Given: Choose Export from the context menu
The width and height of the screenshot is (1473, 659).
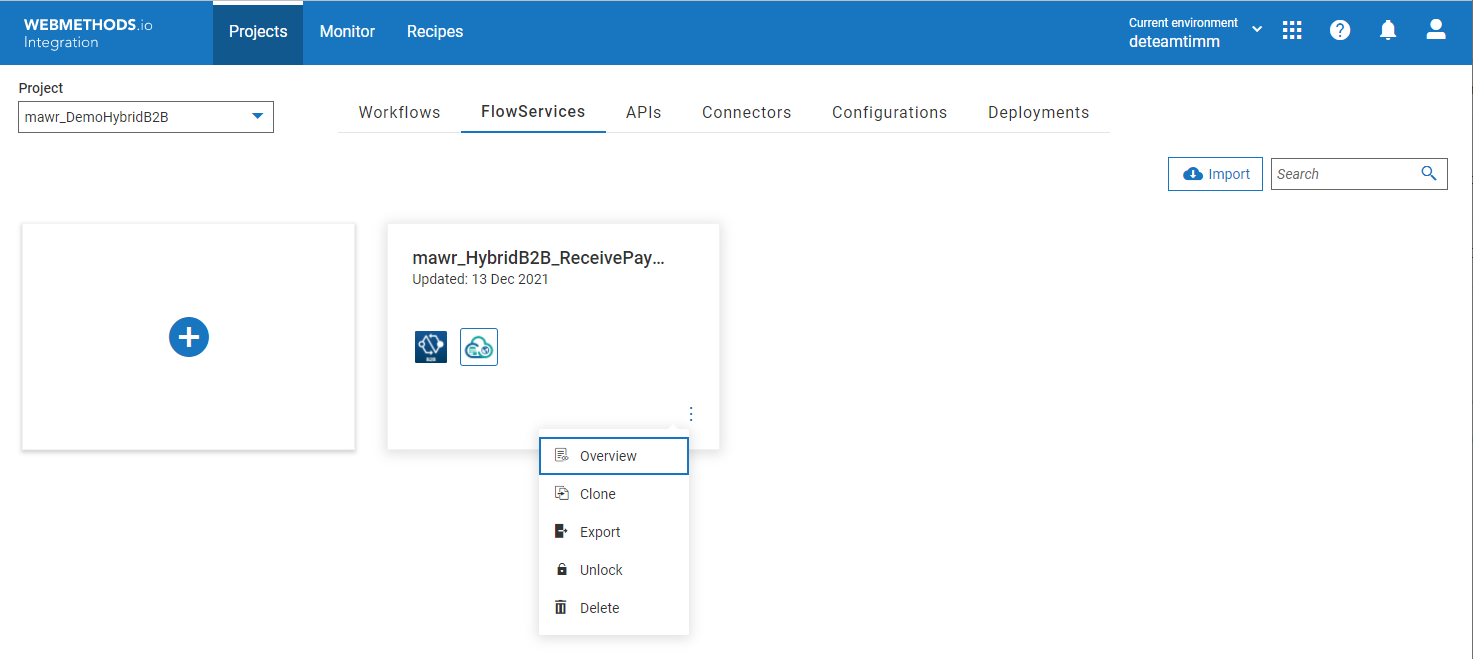Looking at the screenshot, I should coord(600,531).
